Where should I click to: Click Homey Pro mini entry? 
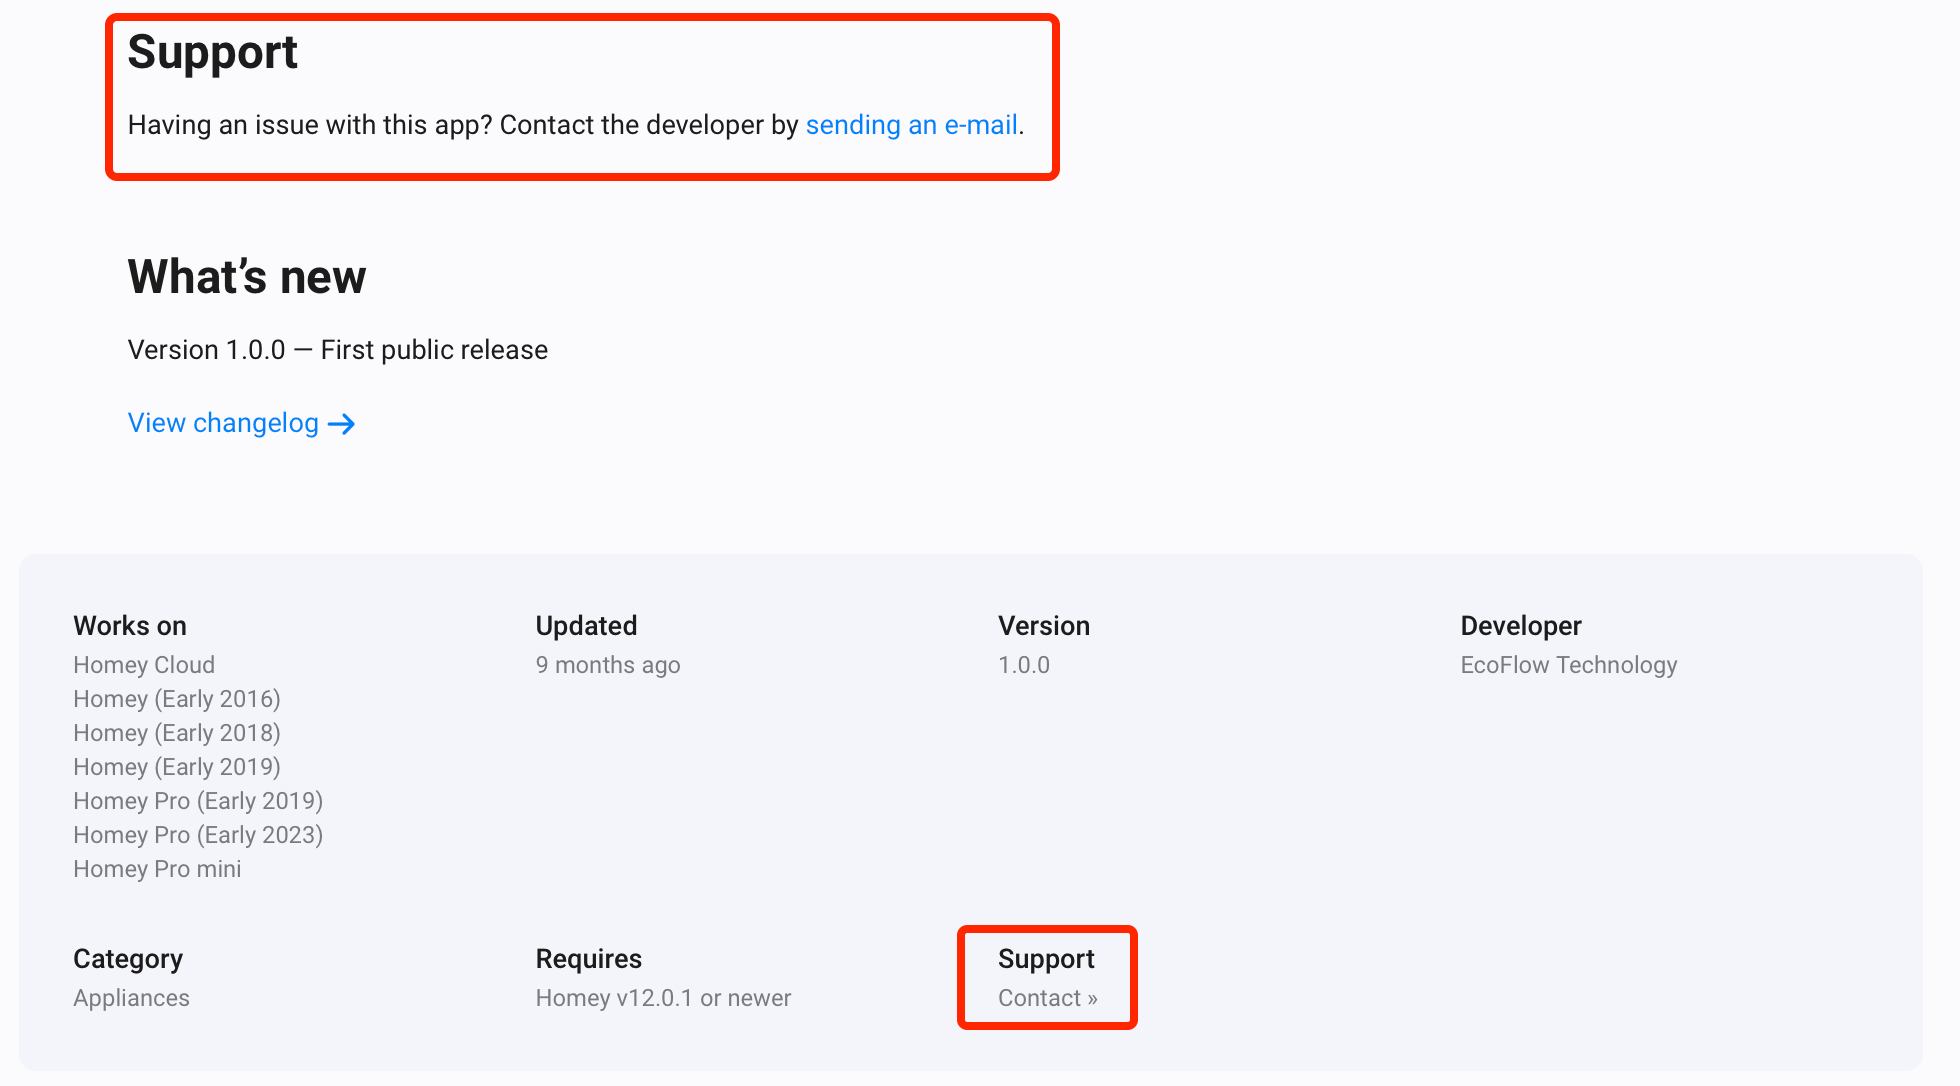pos(157,869)
